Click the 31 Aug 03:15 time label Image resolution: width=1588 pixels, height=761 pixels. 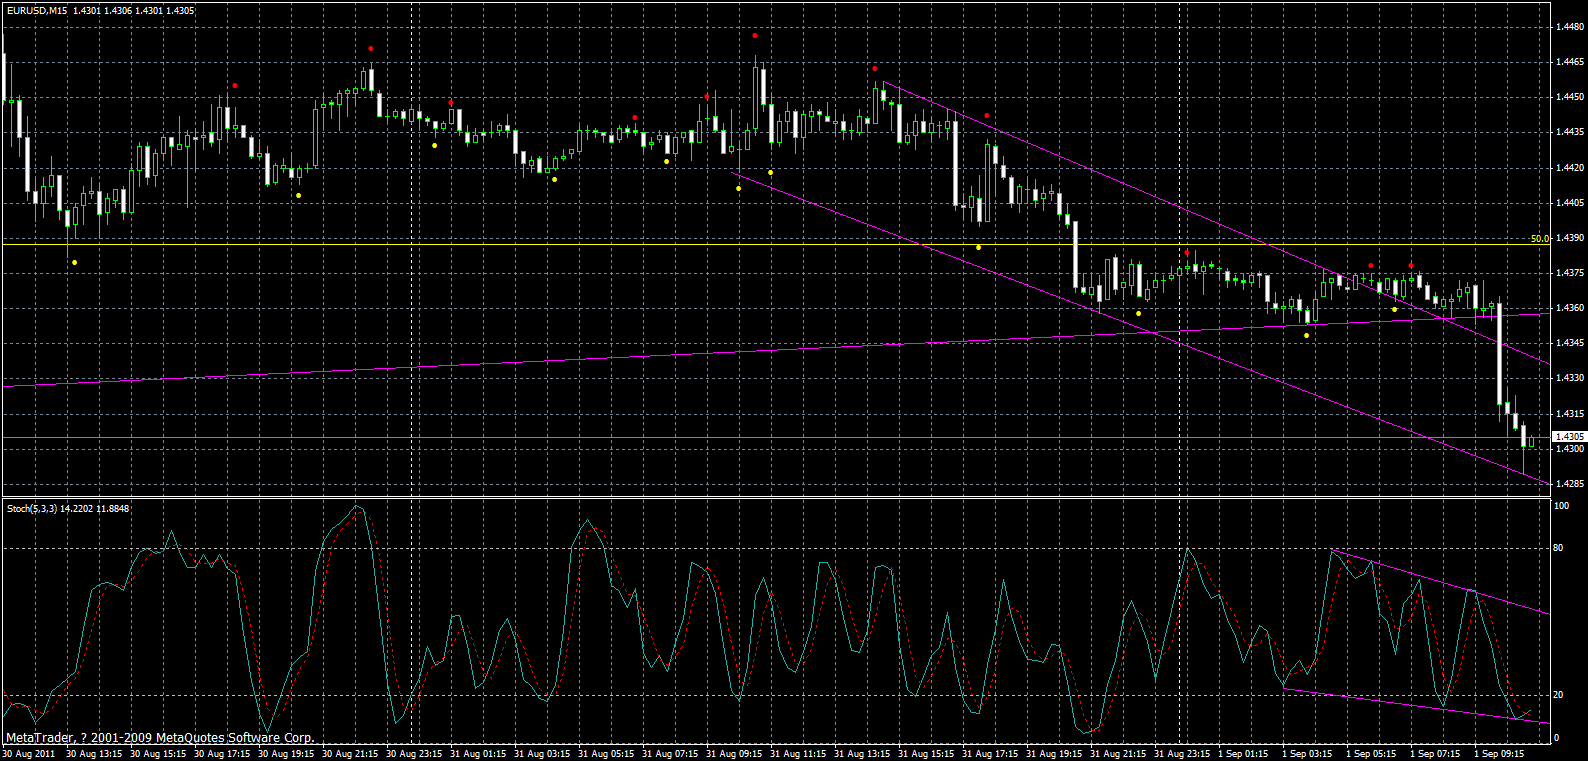pos(542,754)
